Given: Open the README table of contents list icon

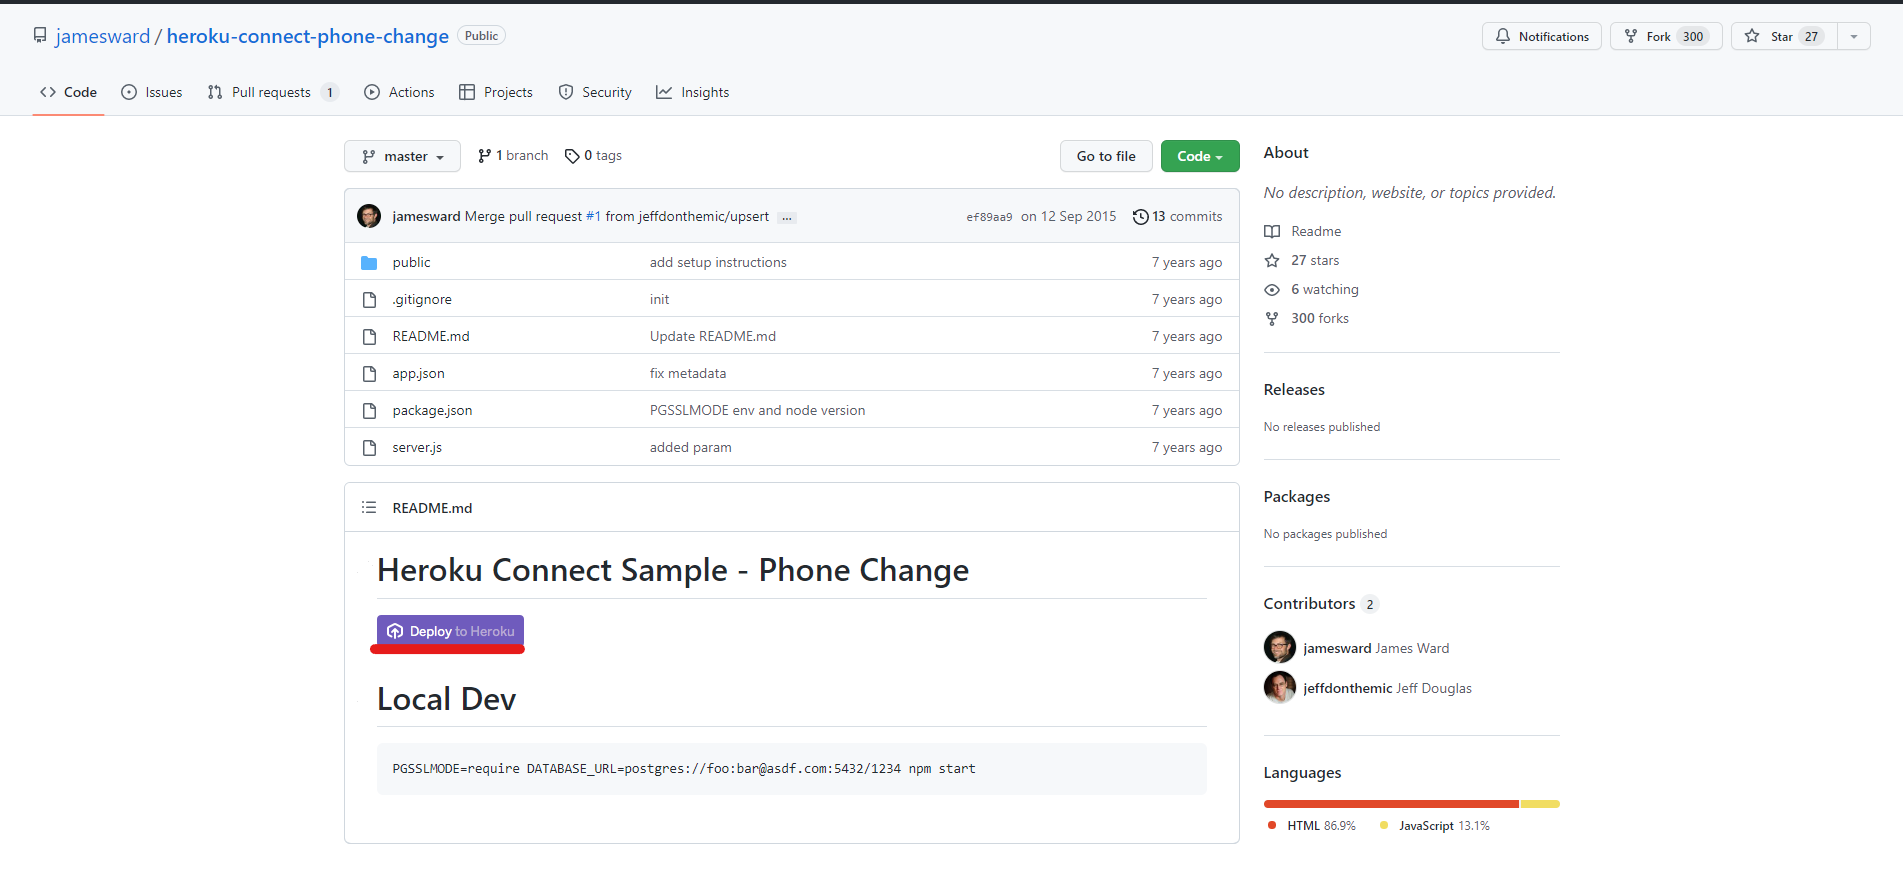Looking at the screenshot, I should point(369,508).
